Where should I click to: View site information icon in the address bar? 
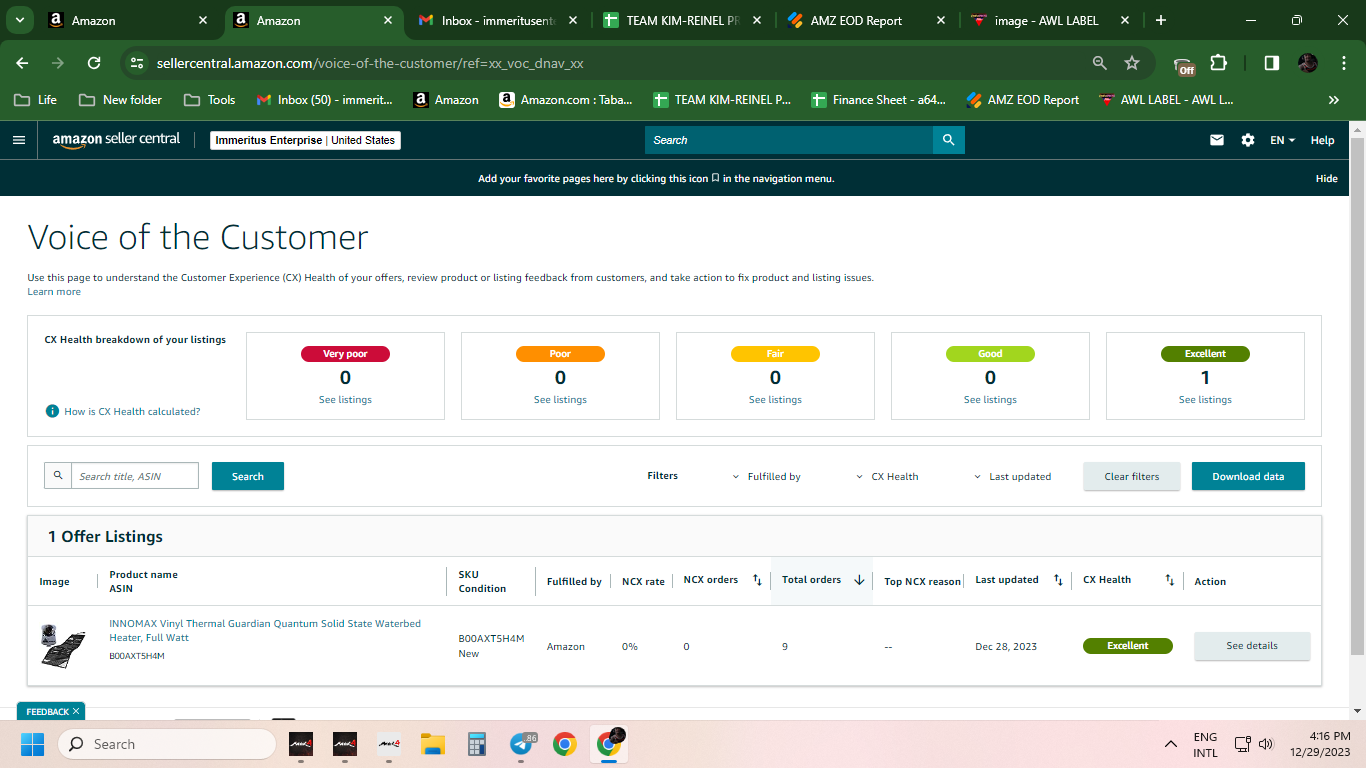(x=138, y=63)
